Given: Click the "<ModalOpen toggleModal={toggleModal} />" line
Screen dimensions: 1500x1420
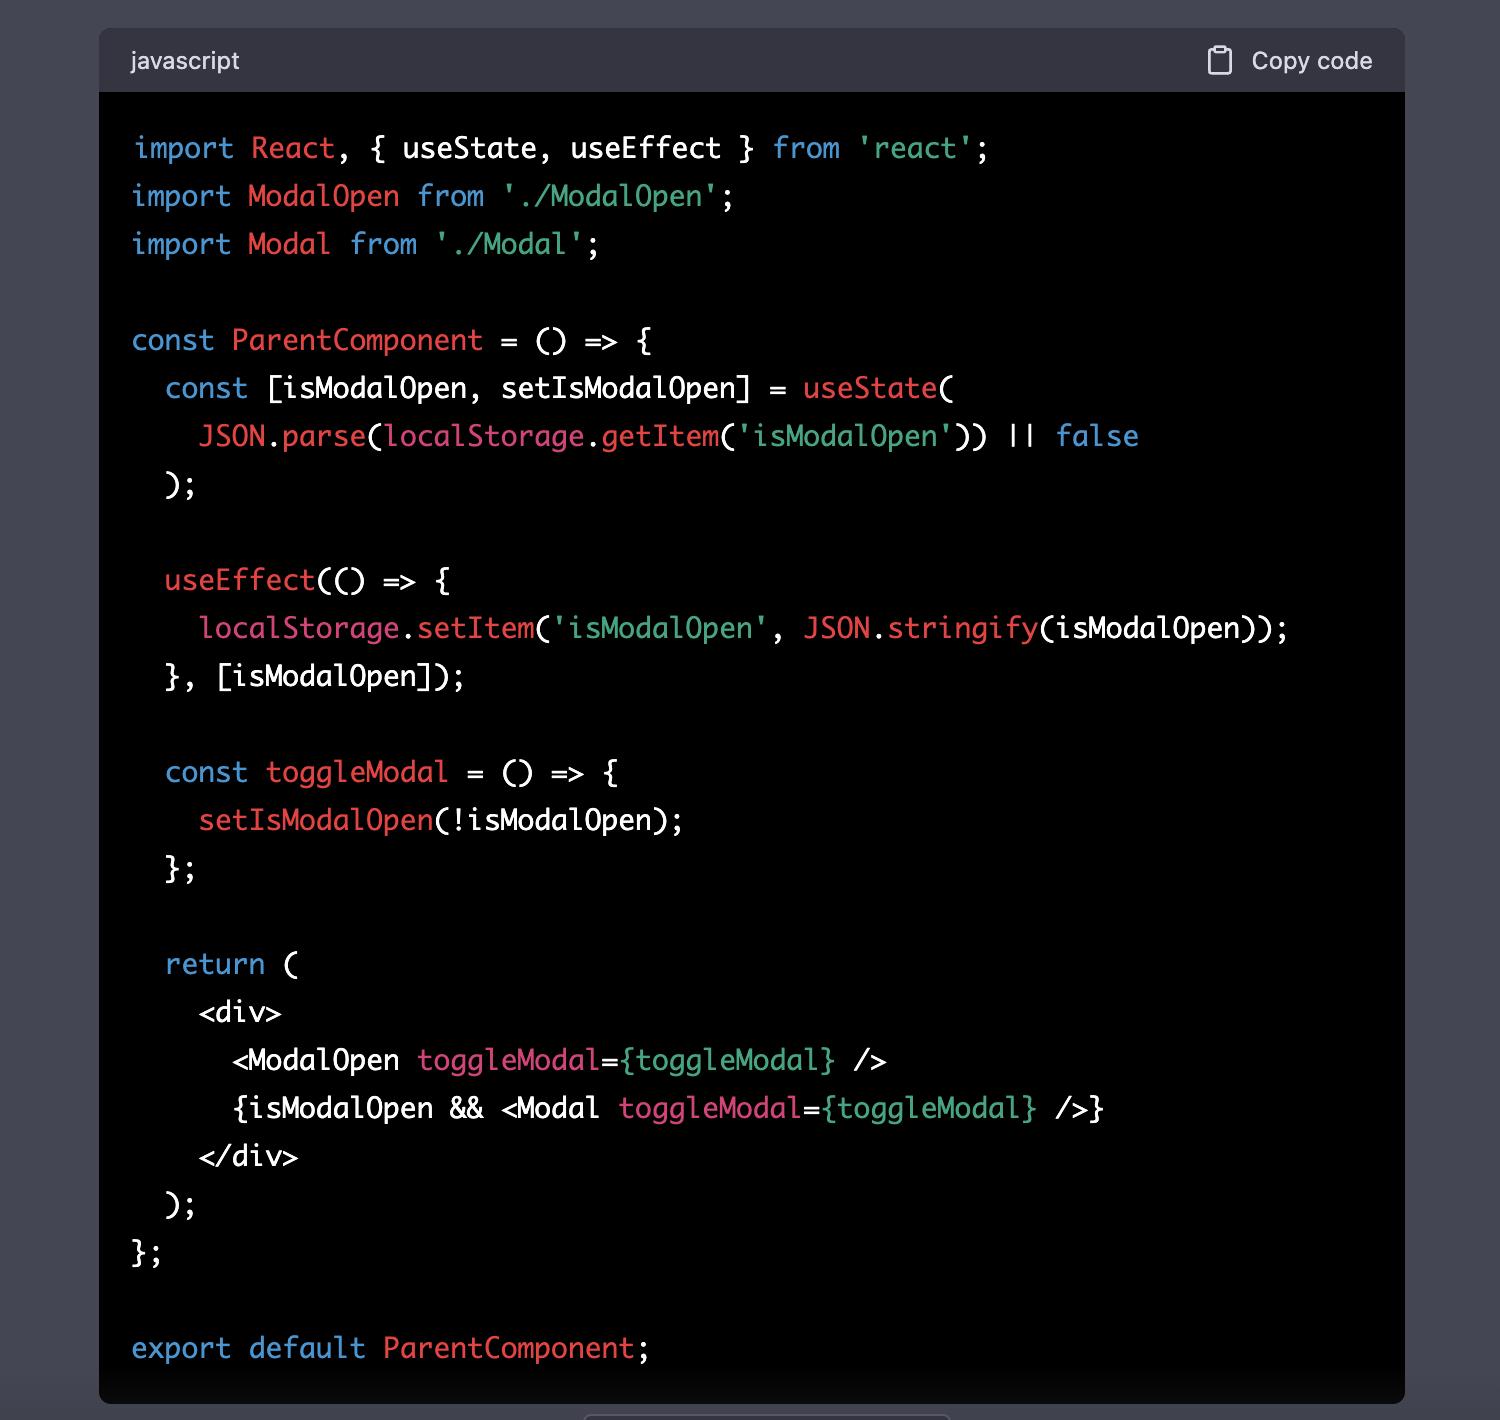Looking at the screenshot, I should (x=560, y=1061).
